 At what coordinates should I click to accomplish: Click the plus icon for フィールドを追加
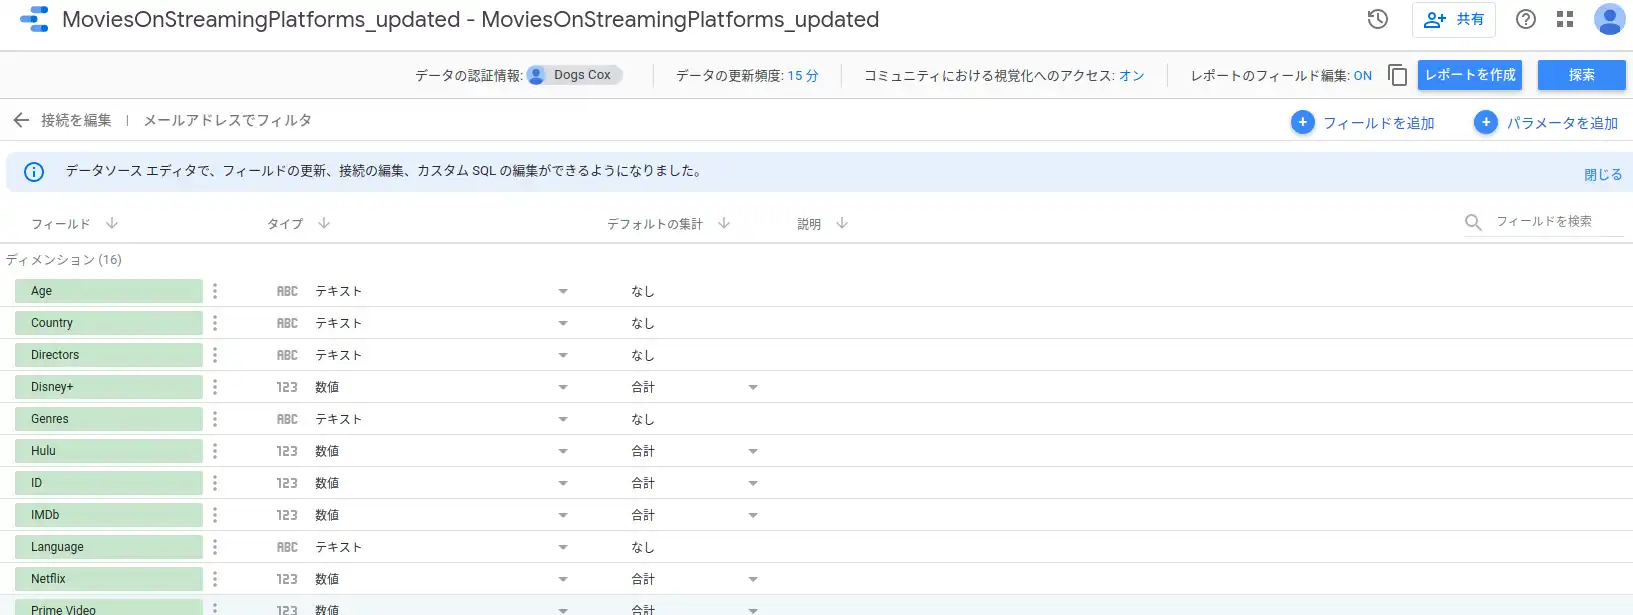coord(1302,122)
